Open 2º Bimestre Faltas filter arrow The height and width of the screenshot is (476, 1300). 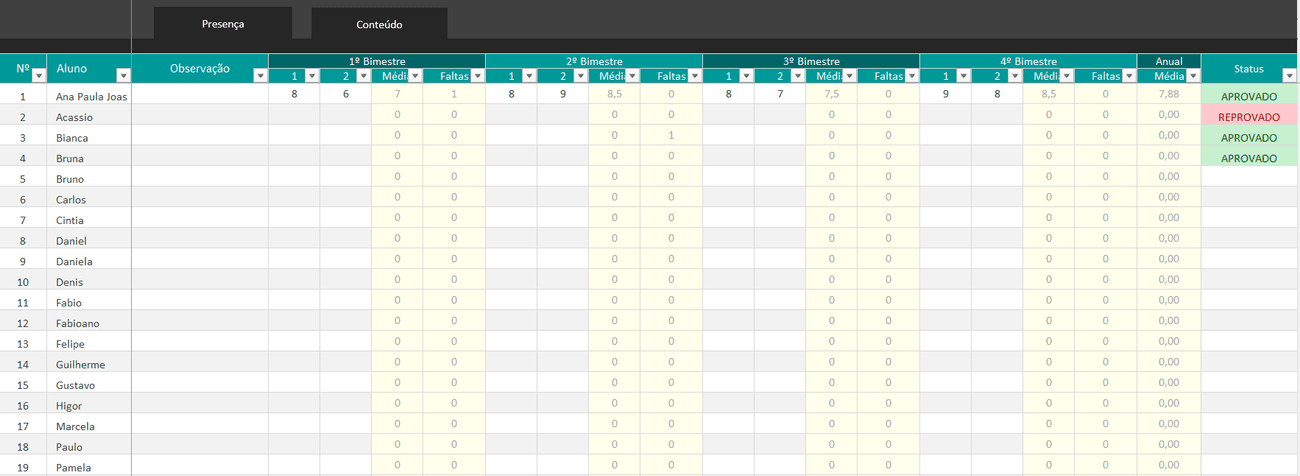694,76
